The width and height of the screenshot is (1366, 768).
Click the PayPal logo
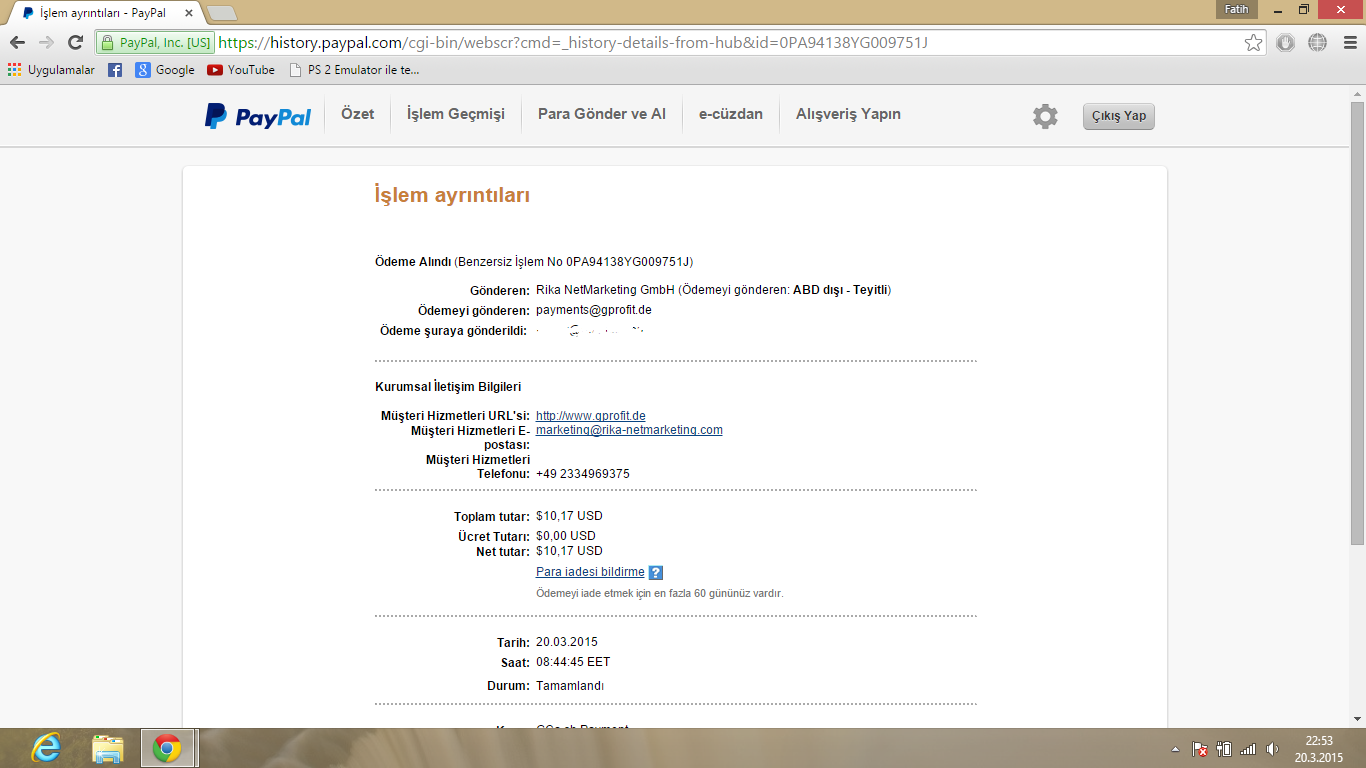[x=258, y=116]
